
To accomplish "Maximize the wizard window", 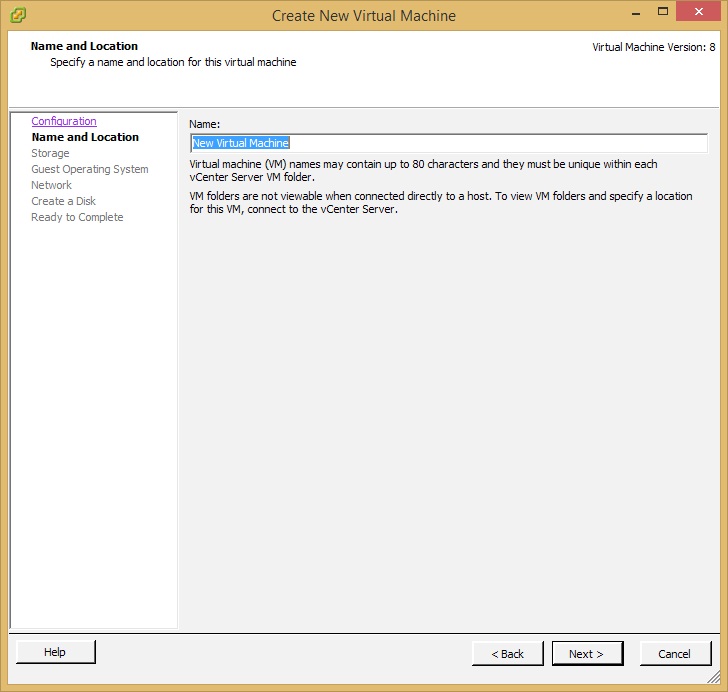I will pos(663,12).
